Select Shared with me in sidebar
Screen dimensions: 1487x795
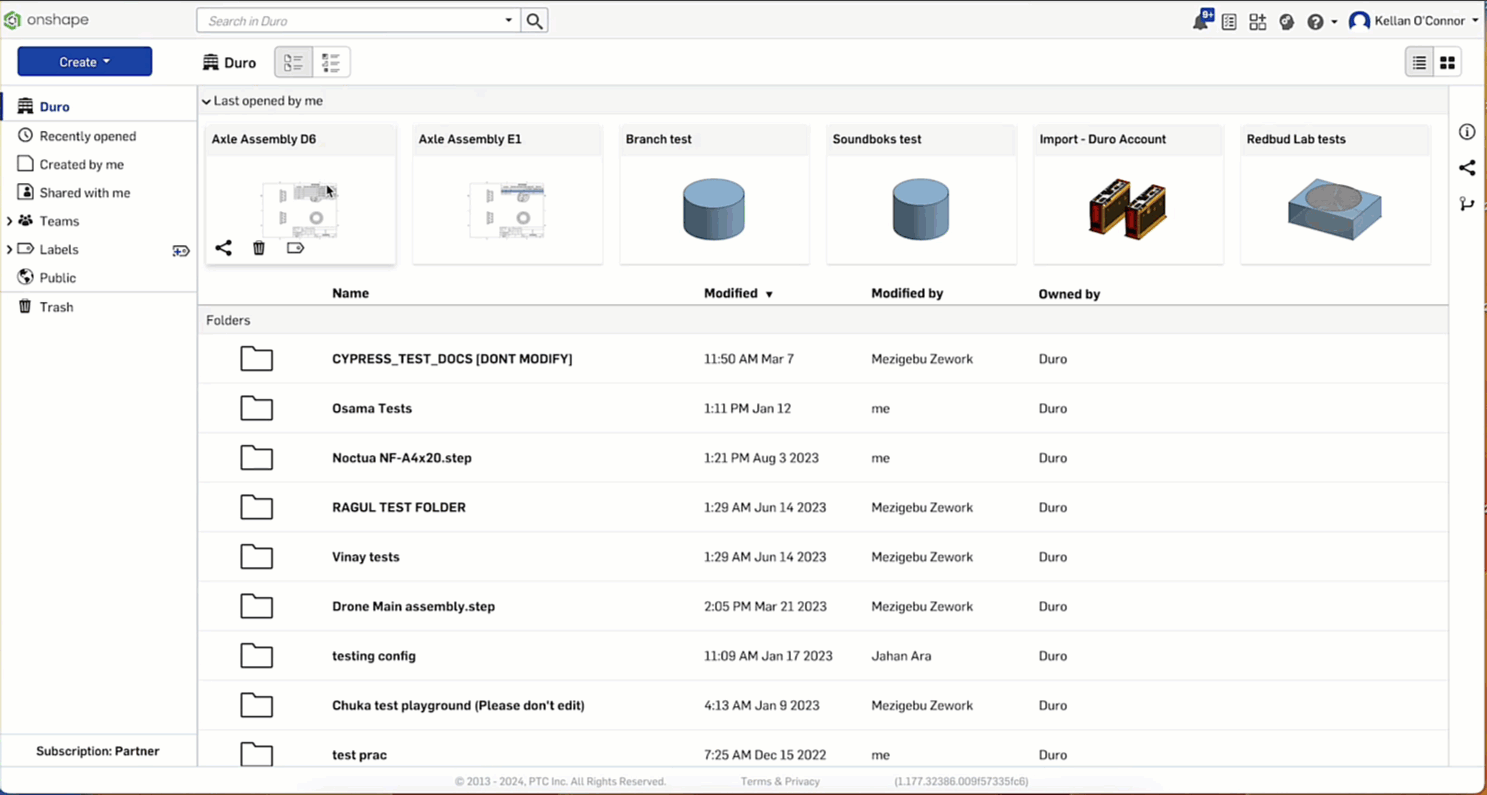(x=84, y=193)
